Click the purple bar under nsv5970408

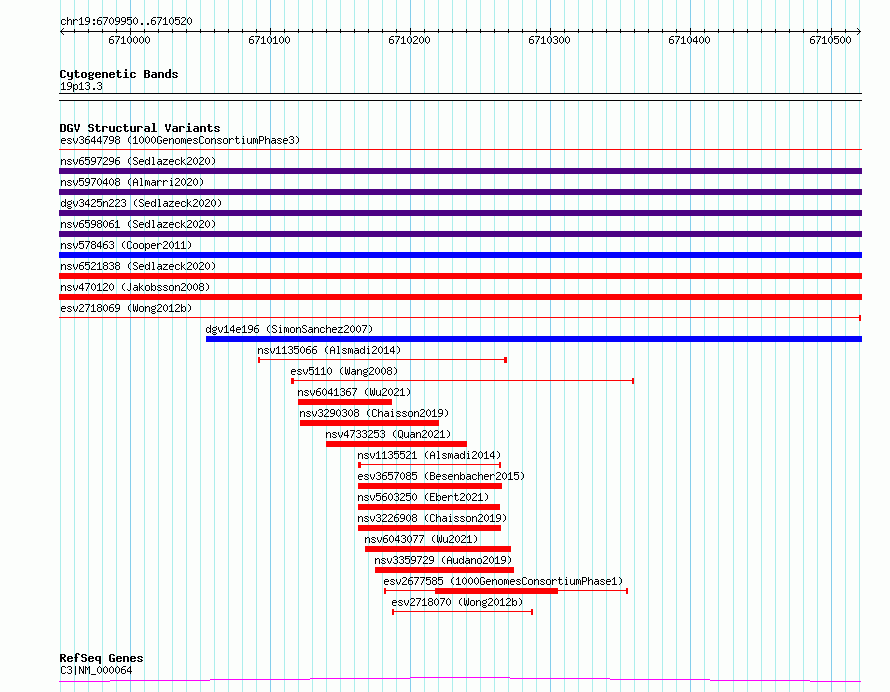[x=460, y=192]
